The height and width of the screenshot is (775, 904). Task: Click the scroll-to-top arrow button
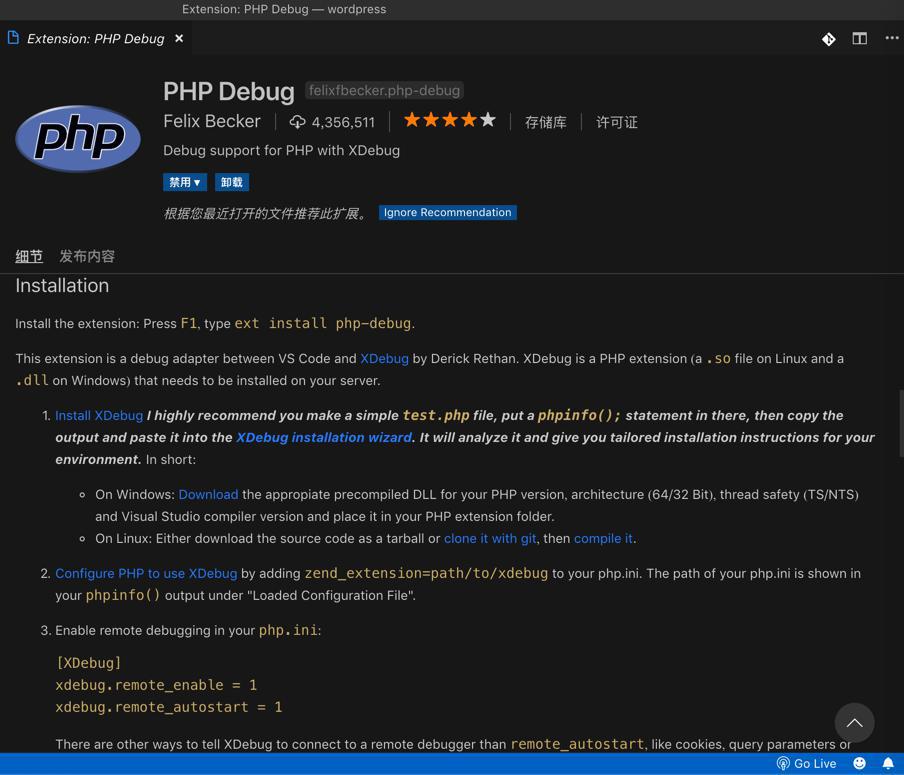(854, 723)
